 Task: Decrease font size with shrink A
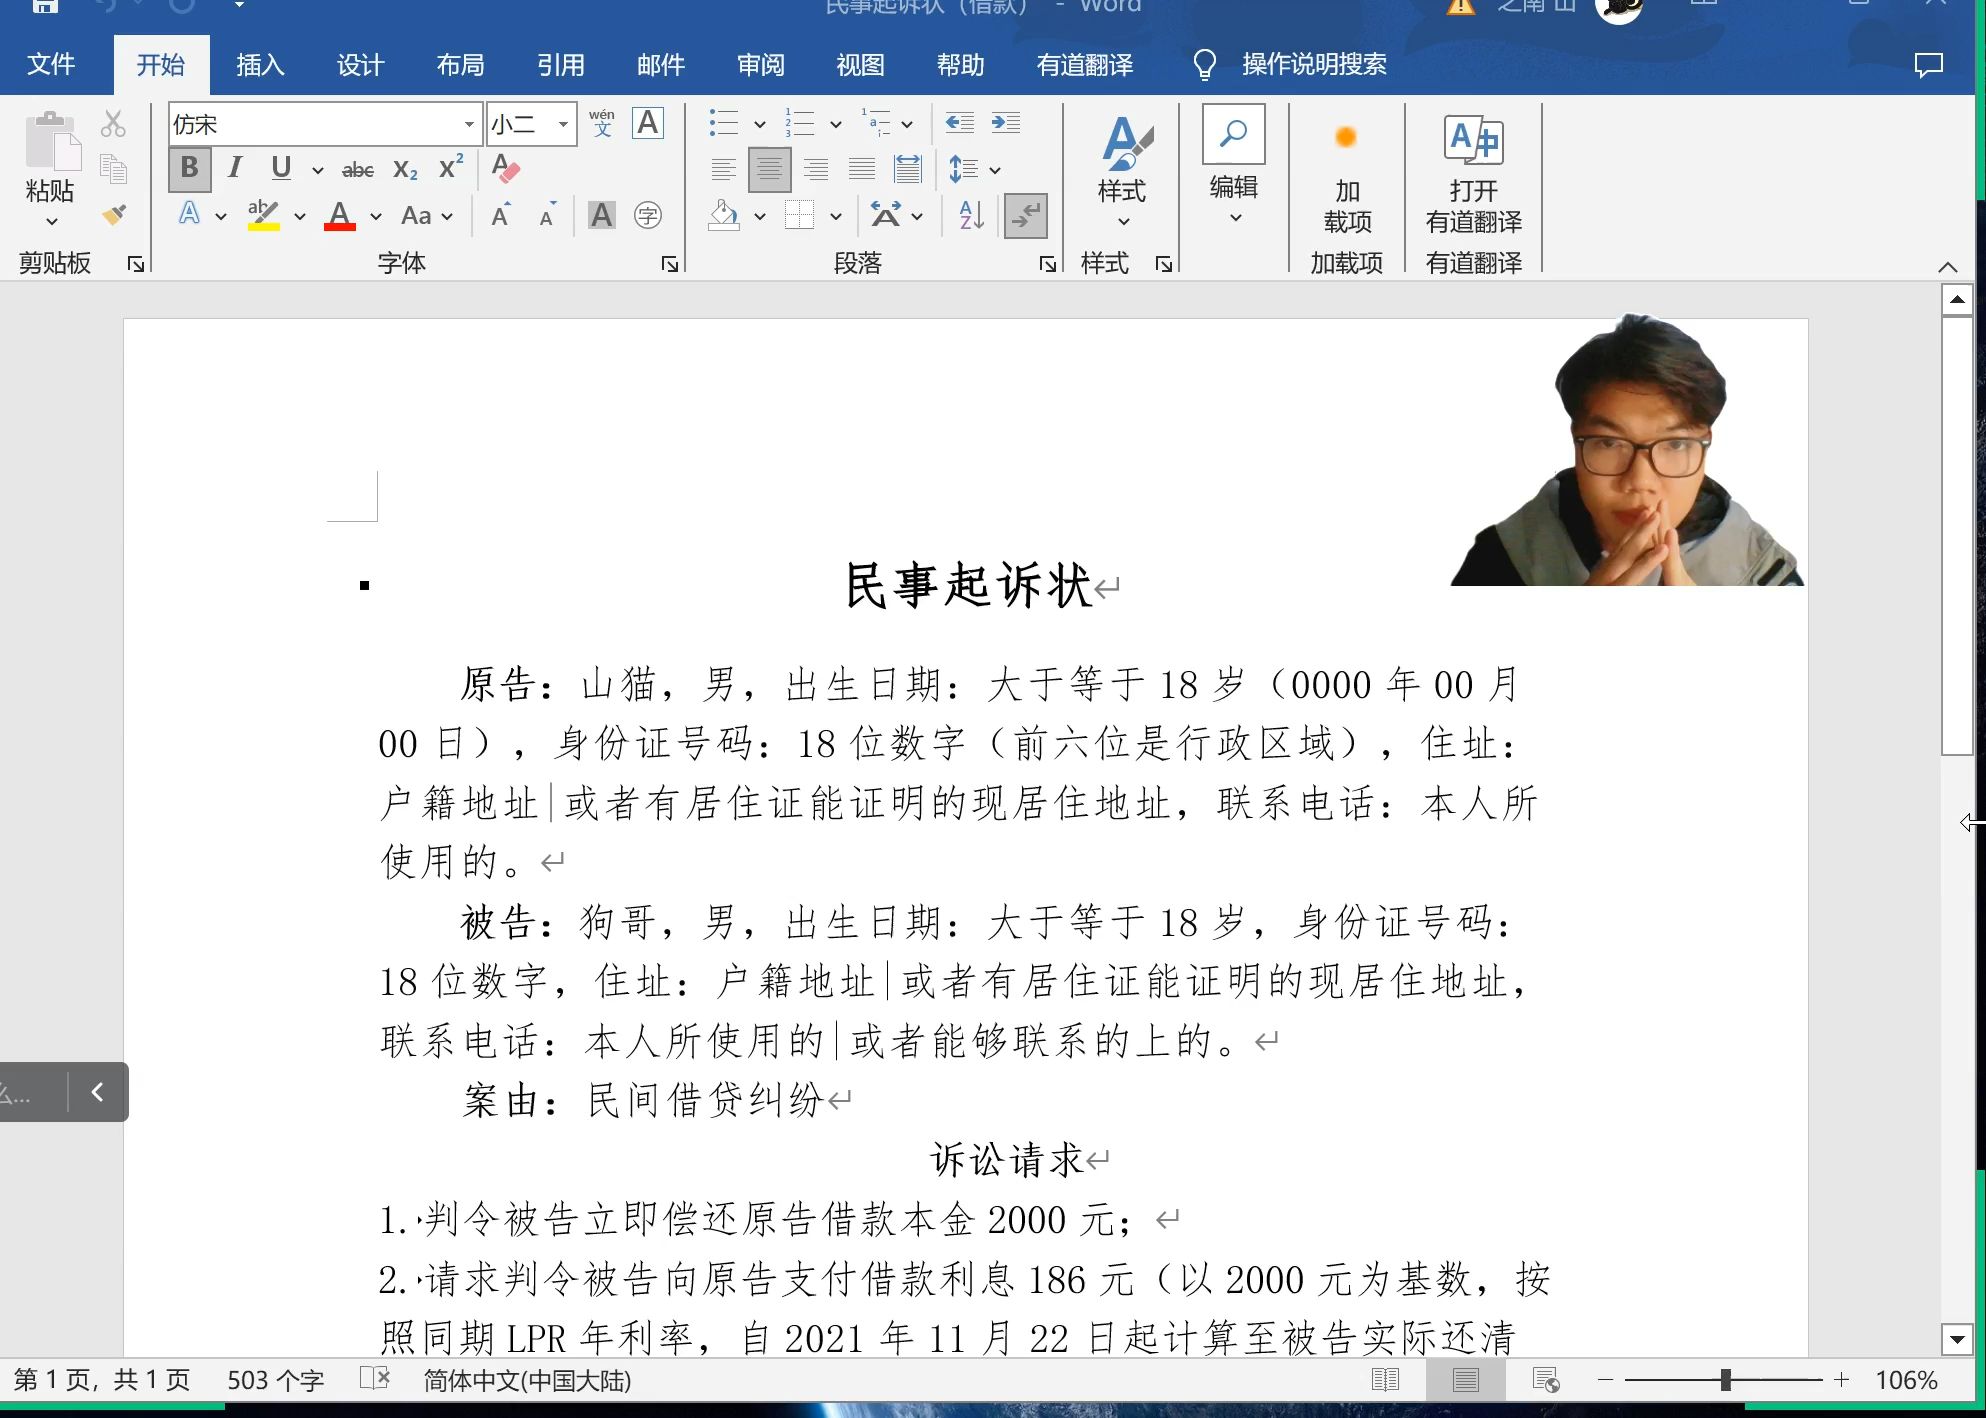(x=547, y=214)
